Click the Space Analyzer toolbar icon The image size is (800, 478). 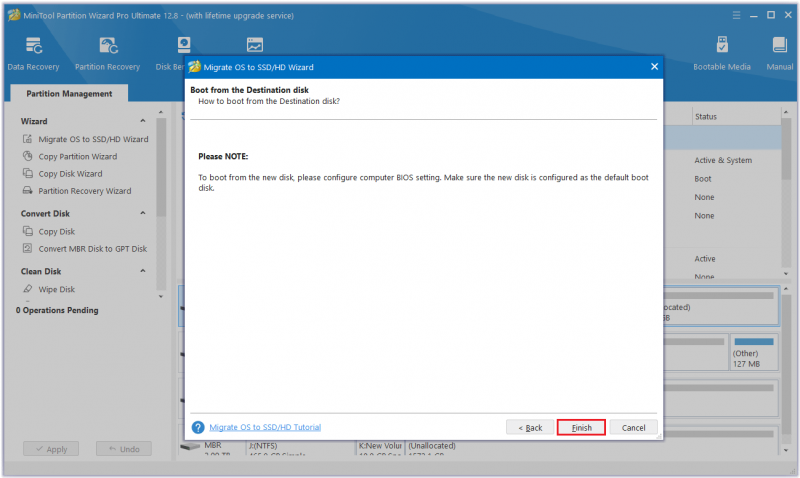pos(255,45)
